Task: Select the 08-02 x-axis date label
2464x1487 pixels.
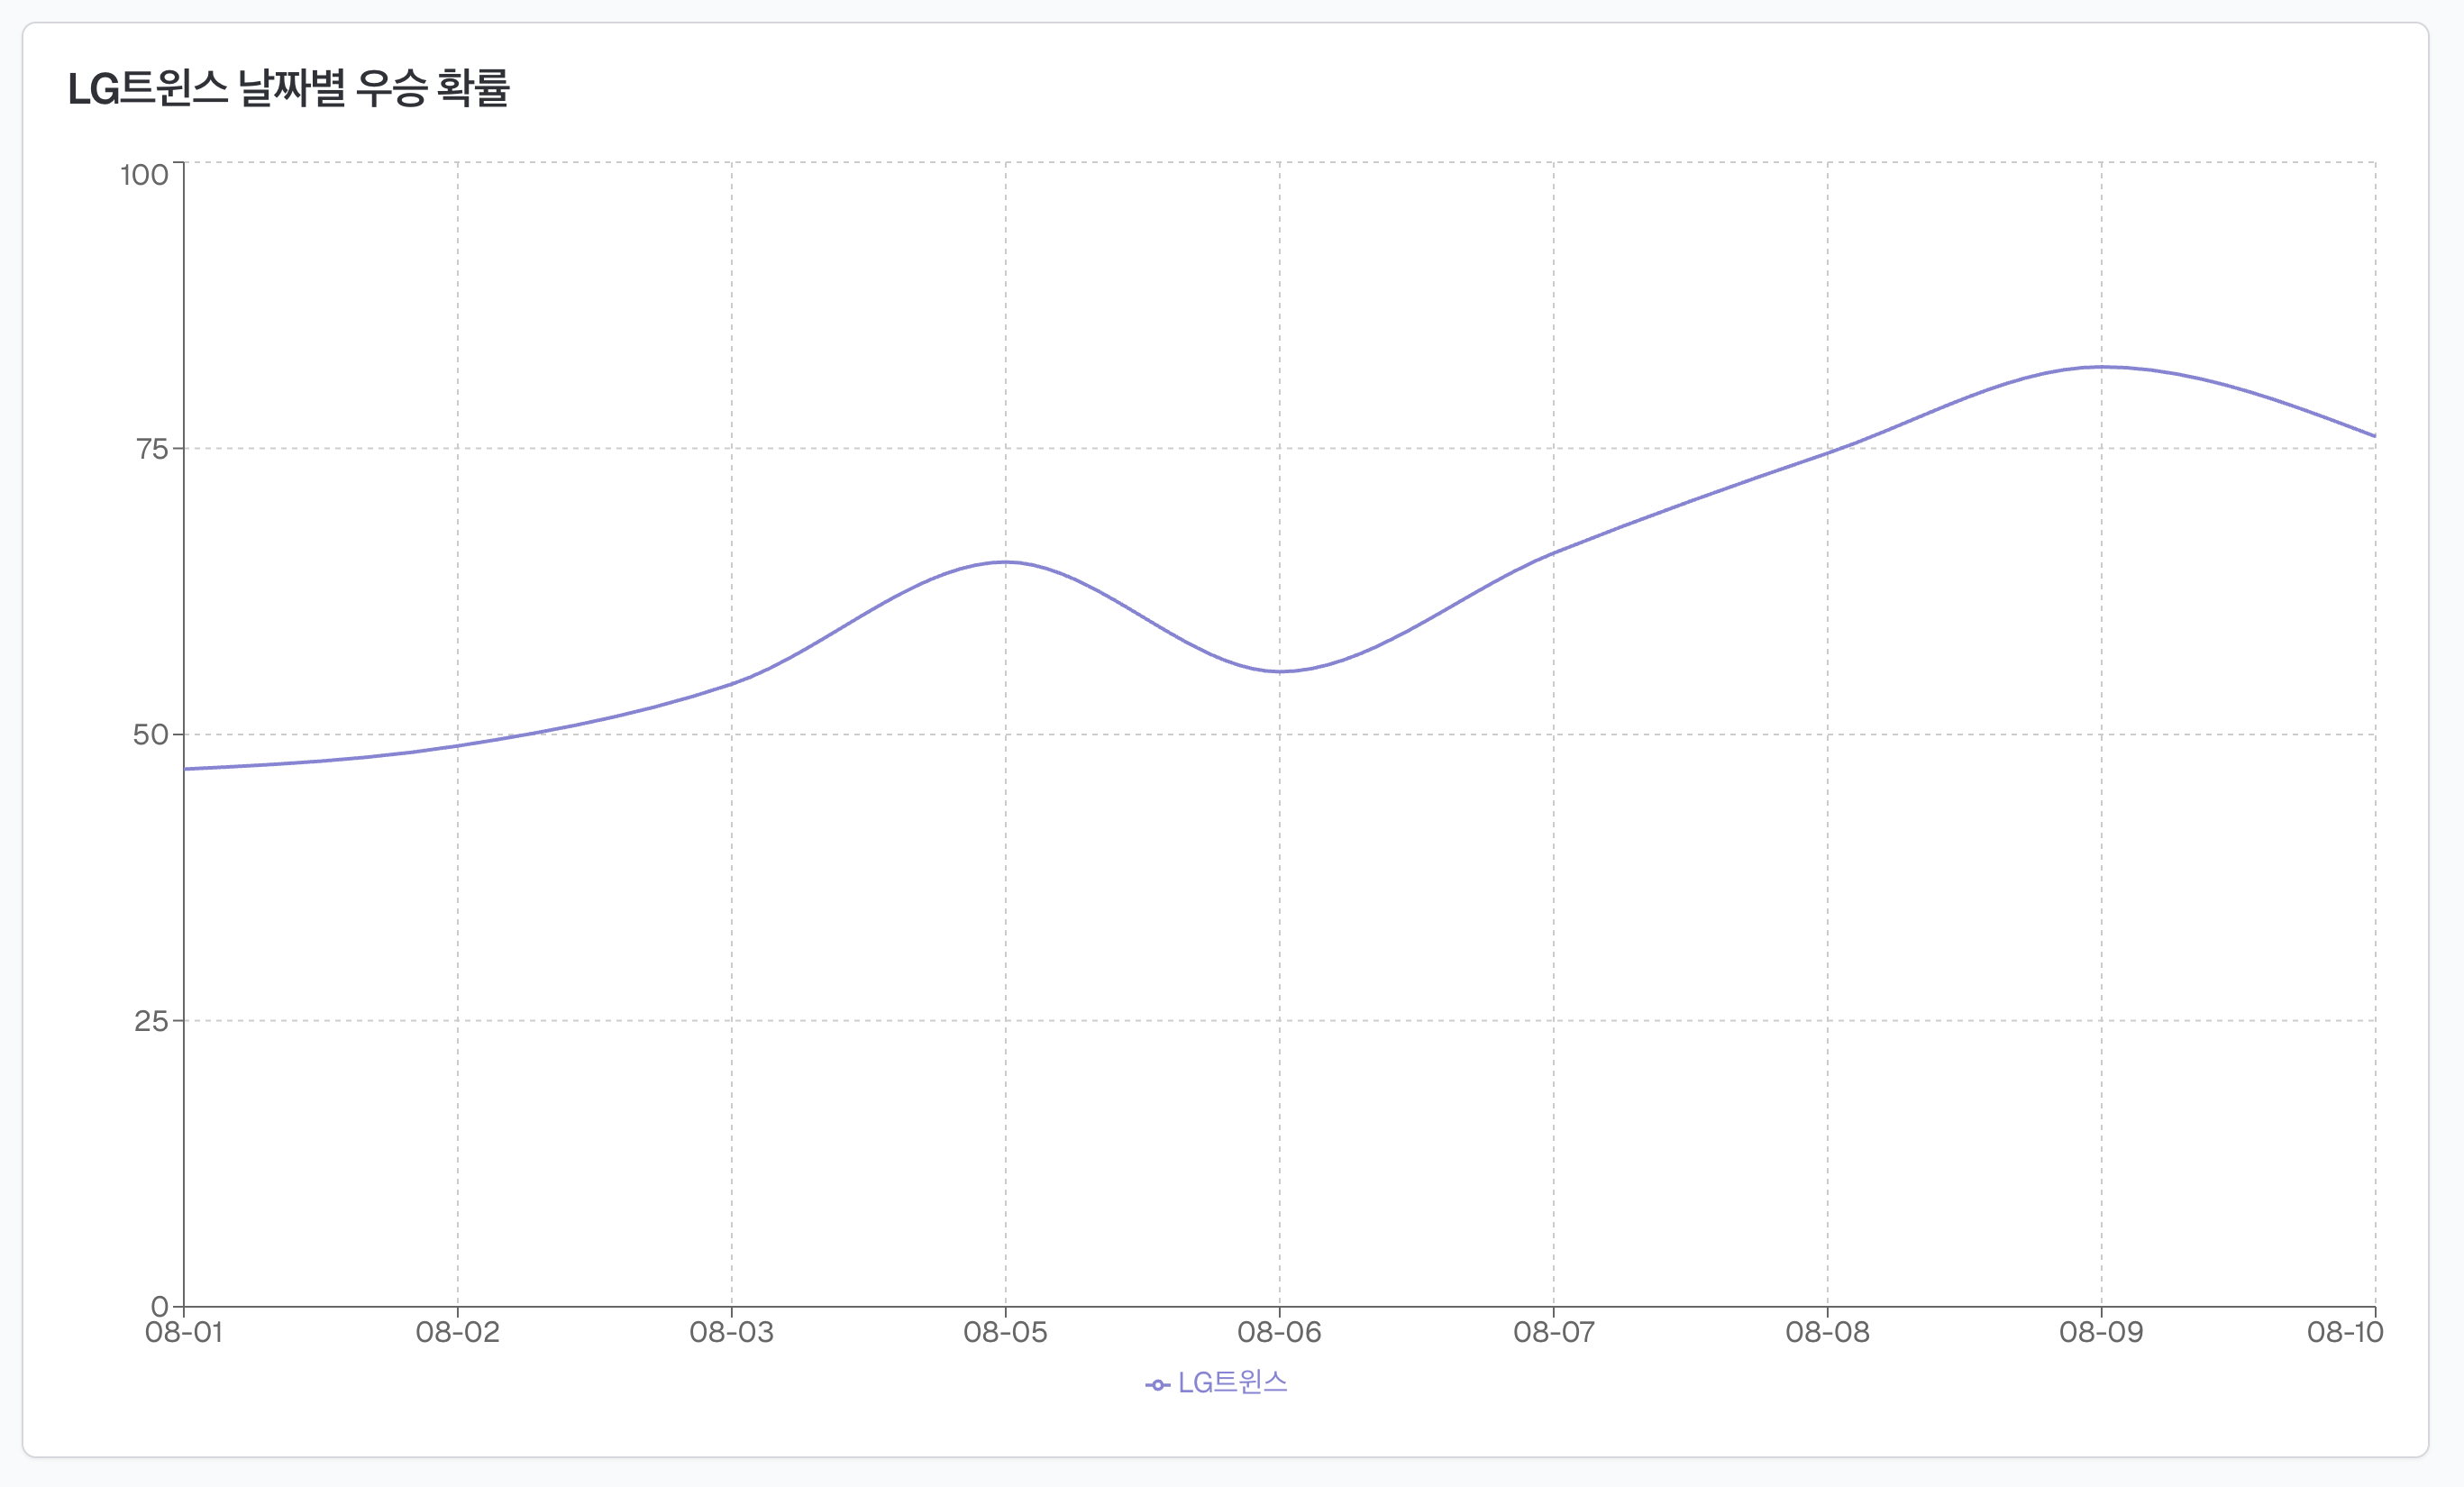Action: click(x=458, y=1333)
